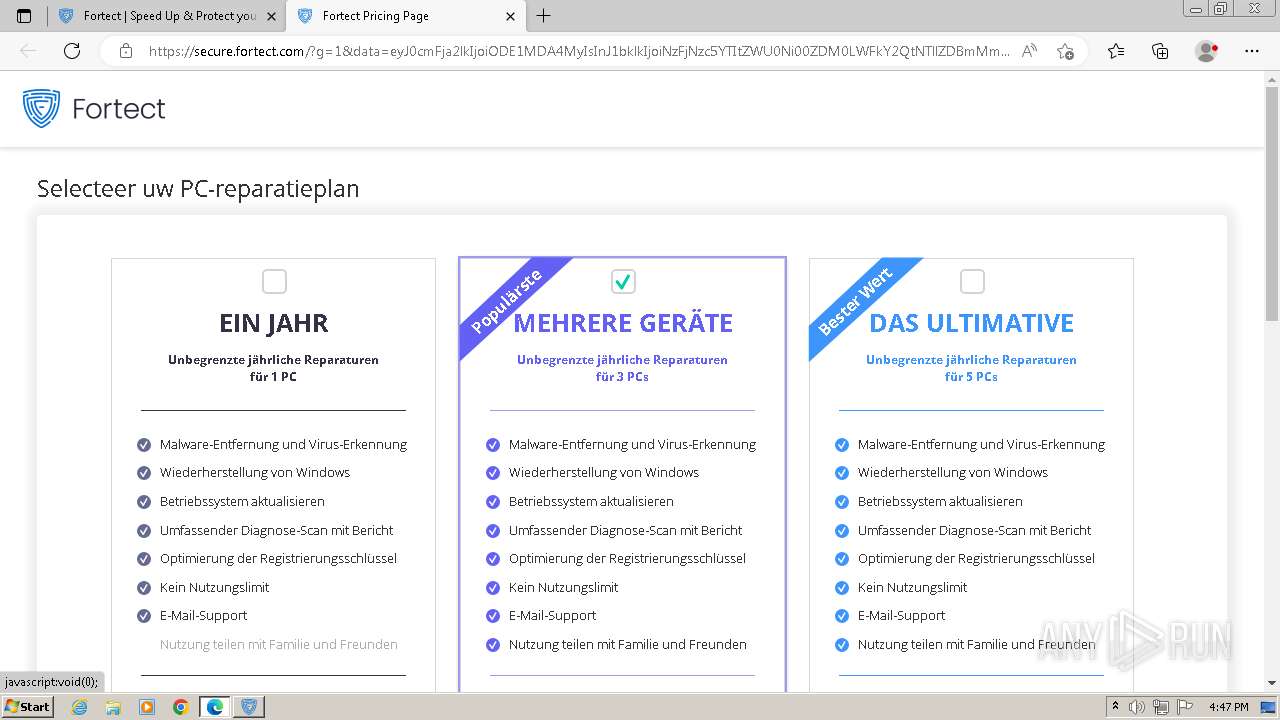
Task: Click 'für 3 PCs' subtitle text
Action: tap(622, 377)
